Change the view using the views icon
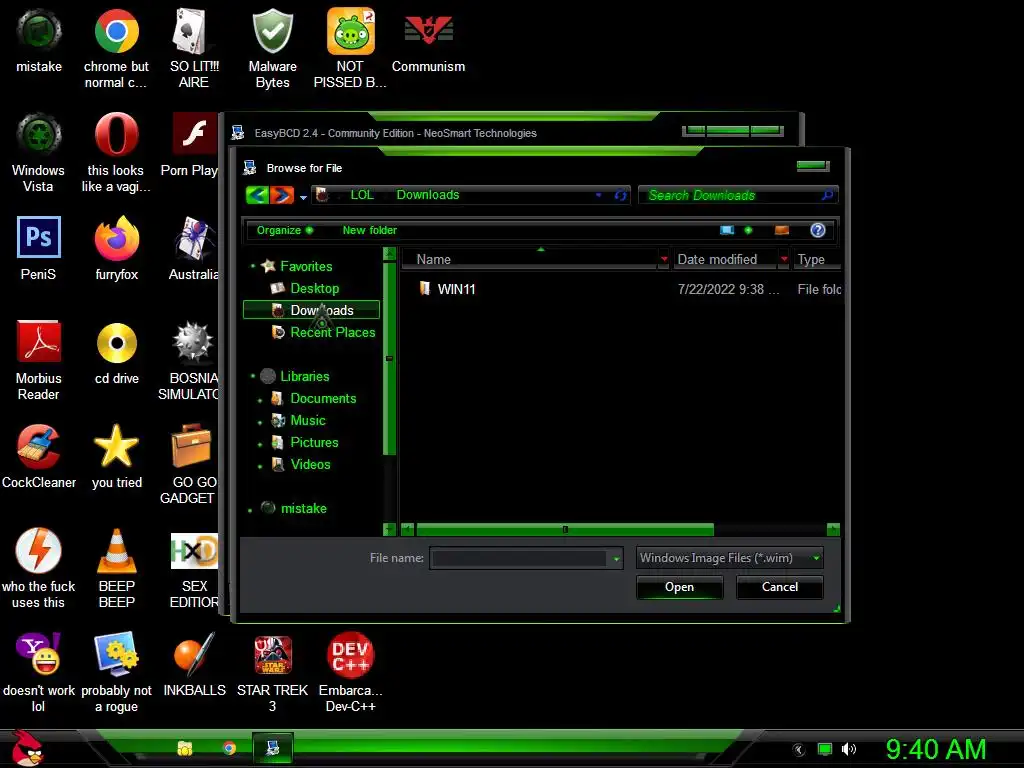The image size is (1024, 768). [x=727, y=230]
